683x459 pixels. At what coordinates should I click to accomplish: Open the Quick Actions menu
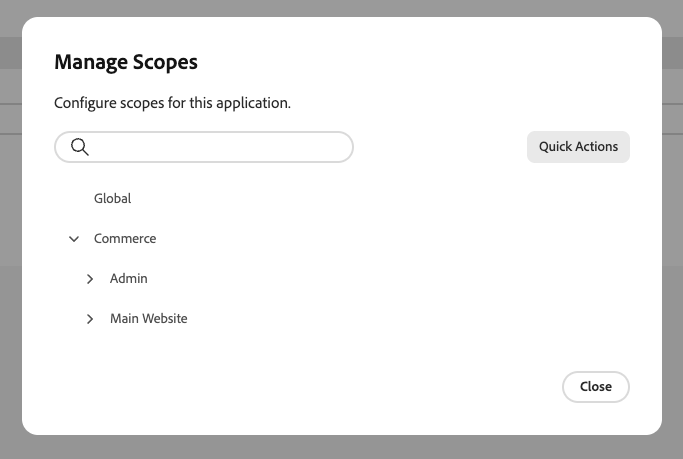pos(578,146)
